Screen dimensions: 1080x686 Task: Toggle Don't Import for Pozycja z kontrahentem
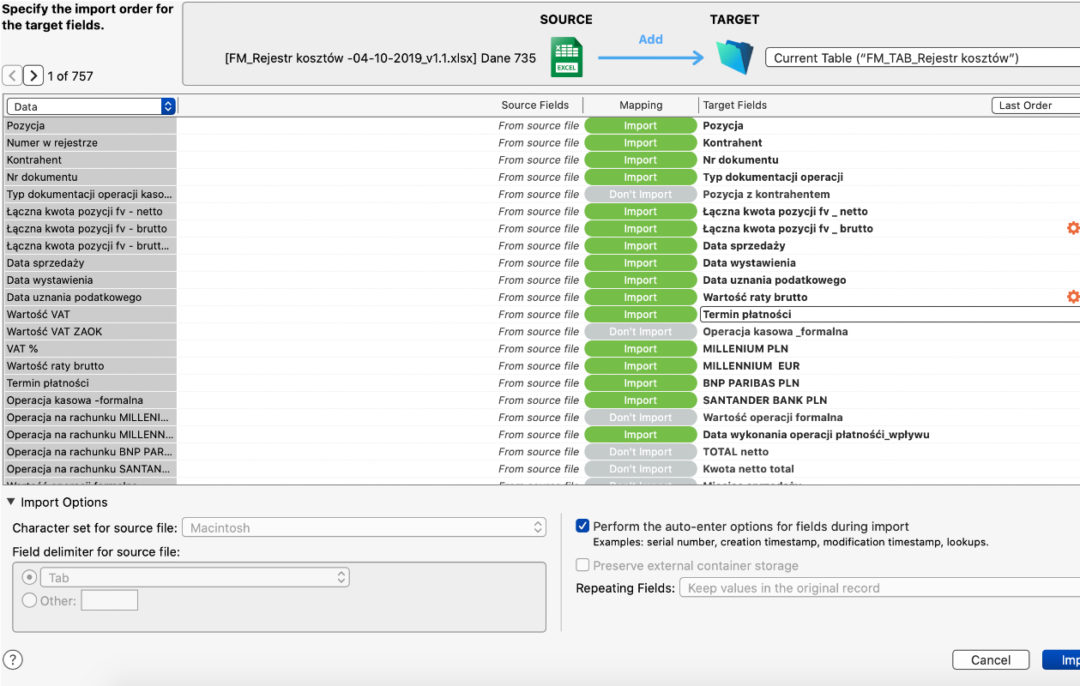tap(641, 194)
